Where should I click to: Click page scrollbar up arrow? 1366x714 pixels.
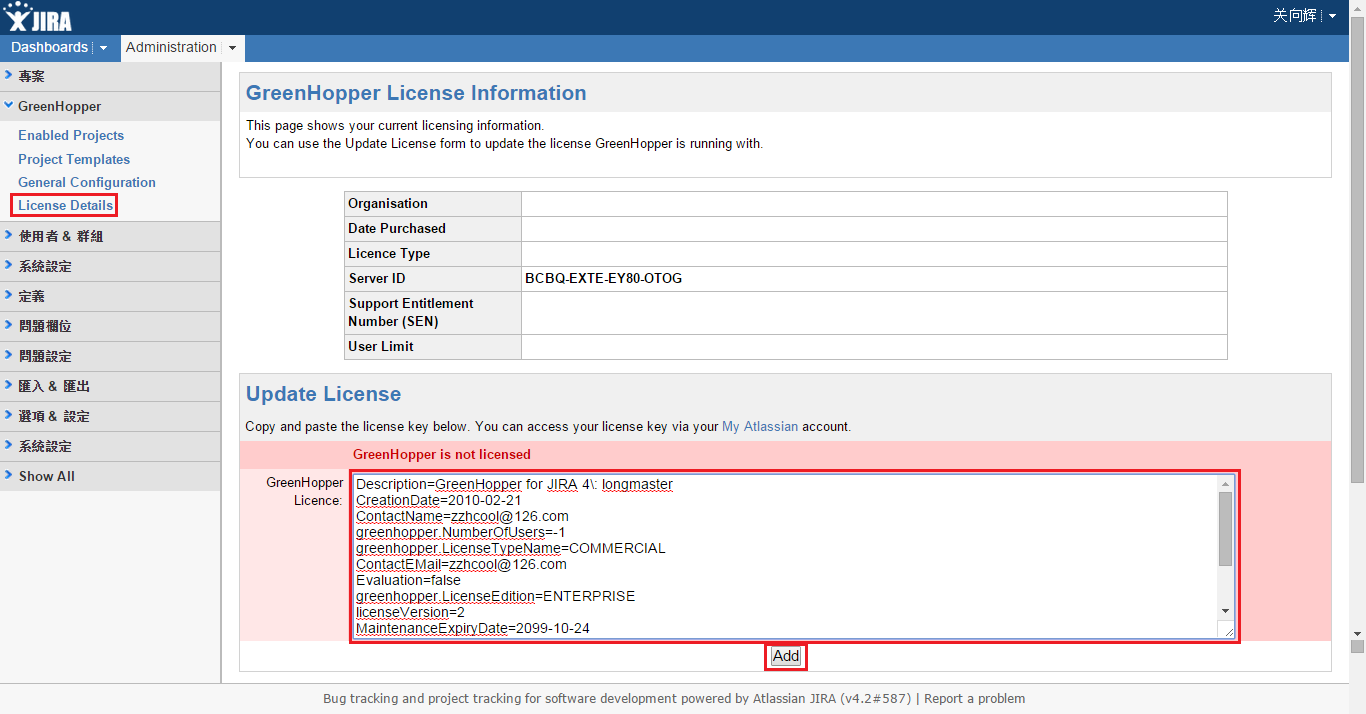point(1358,8)
